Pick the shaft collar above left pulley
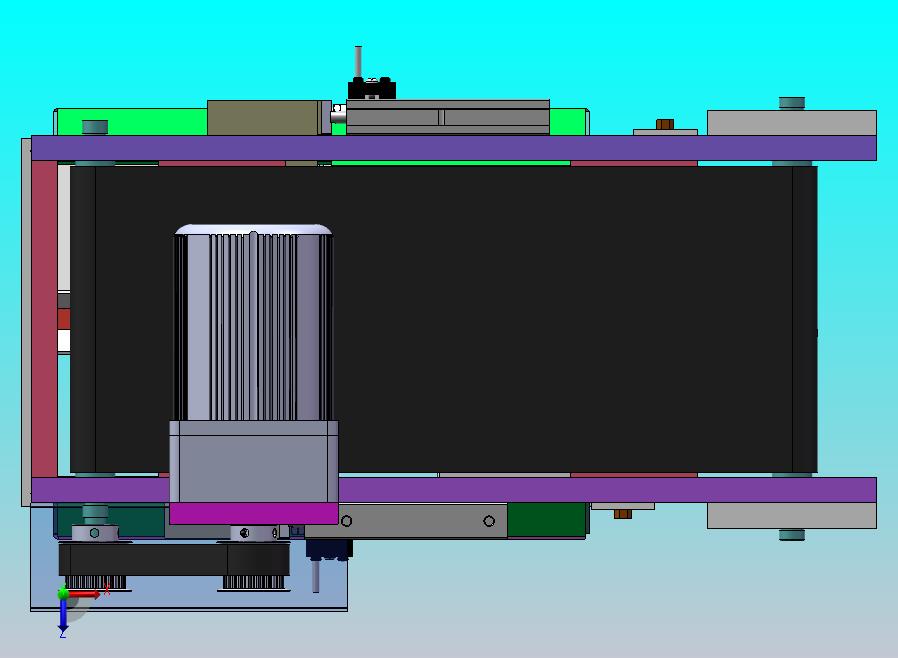The height and width of the screenshot is (658, 898). 95,533
